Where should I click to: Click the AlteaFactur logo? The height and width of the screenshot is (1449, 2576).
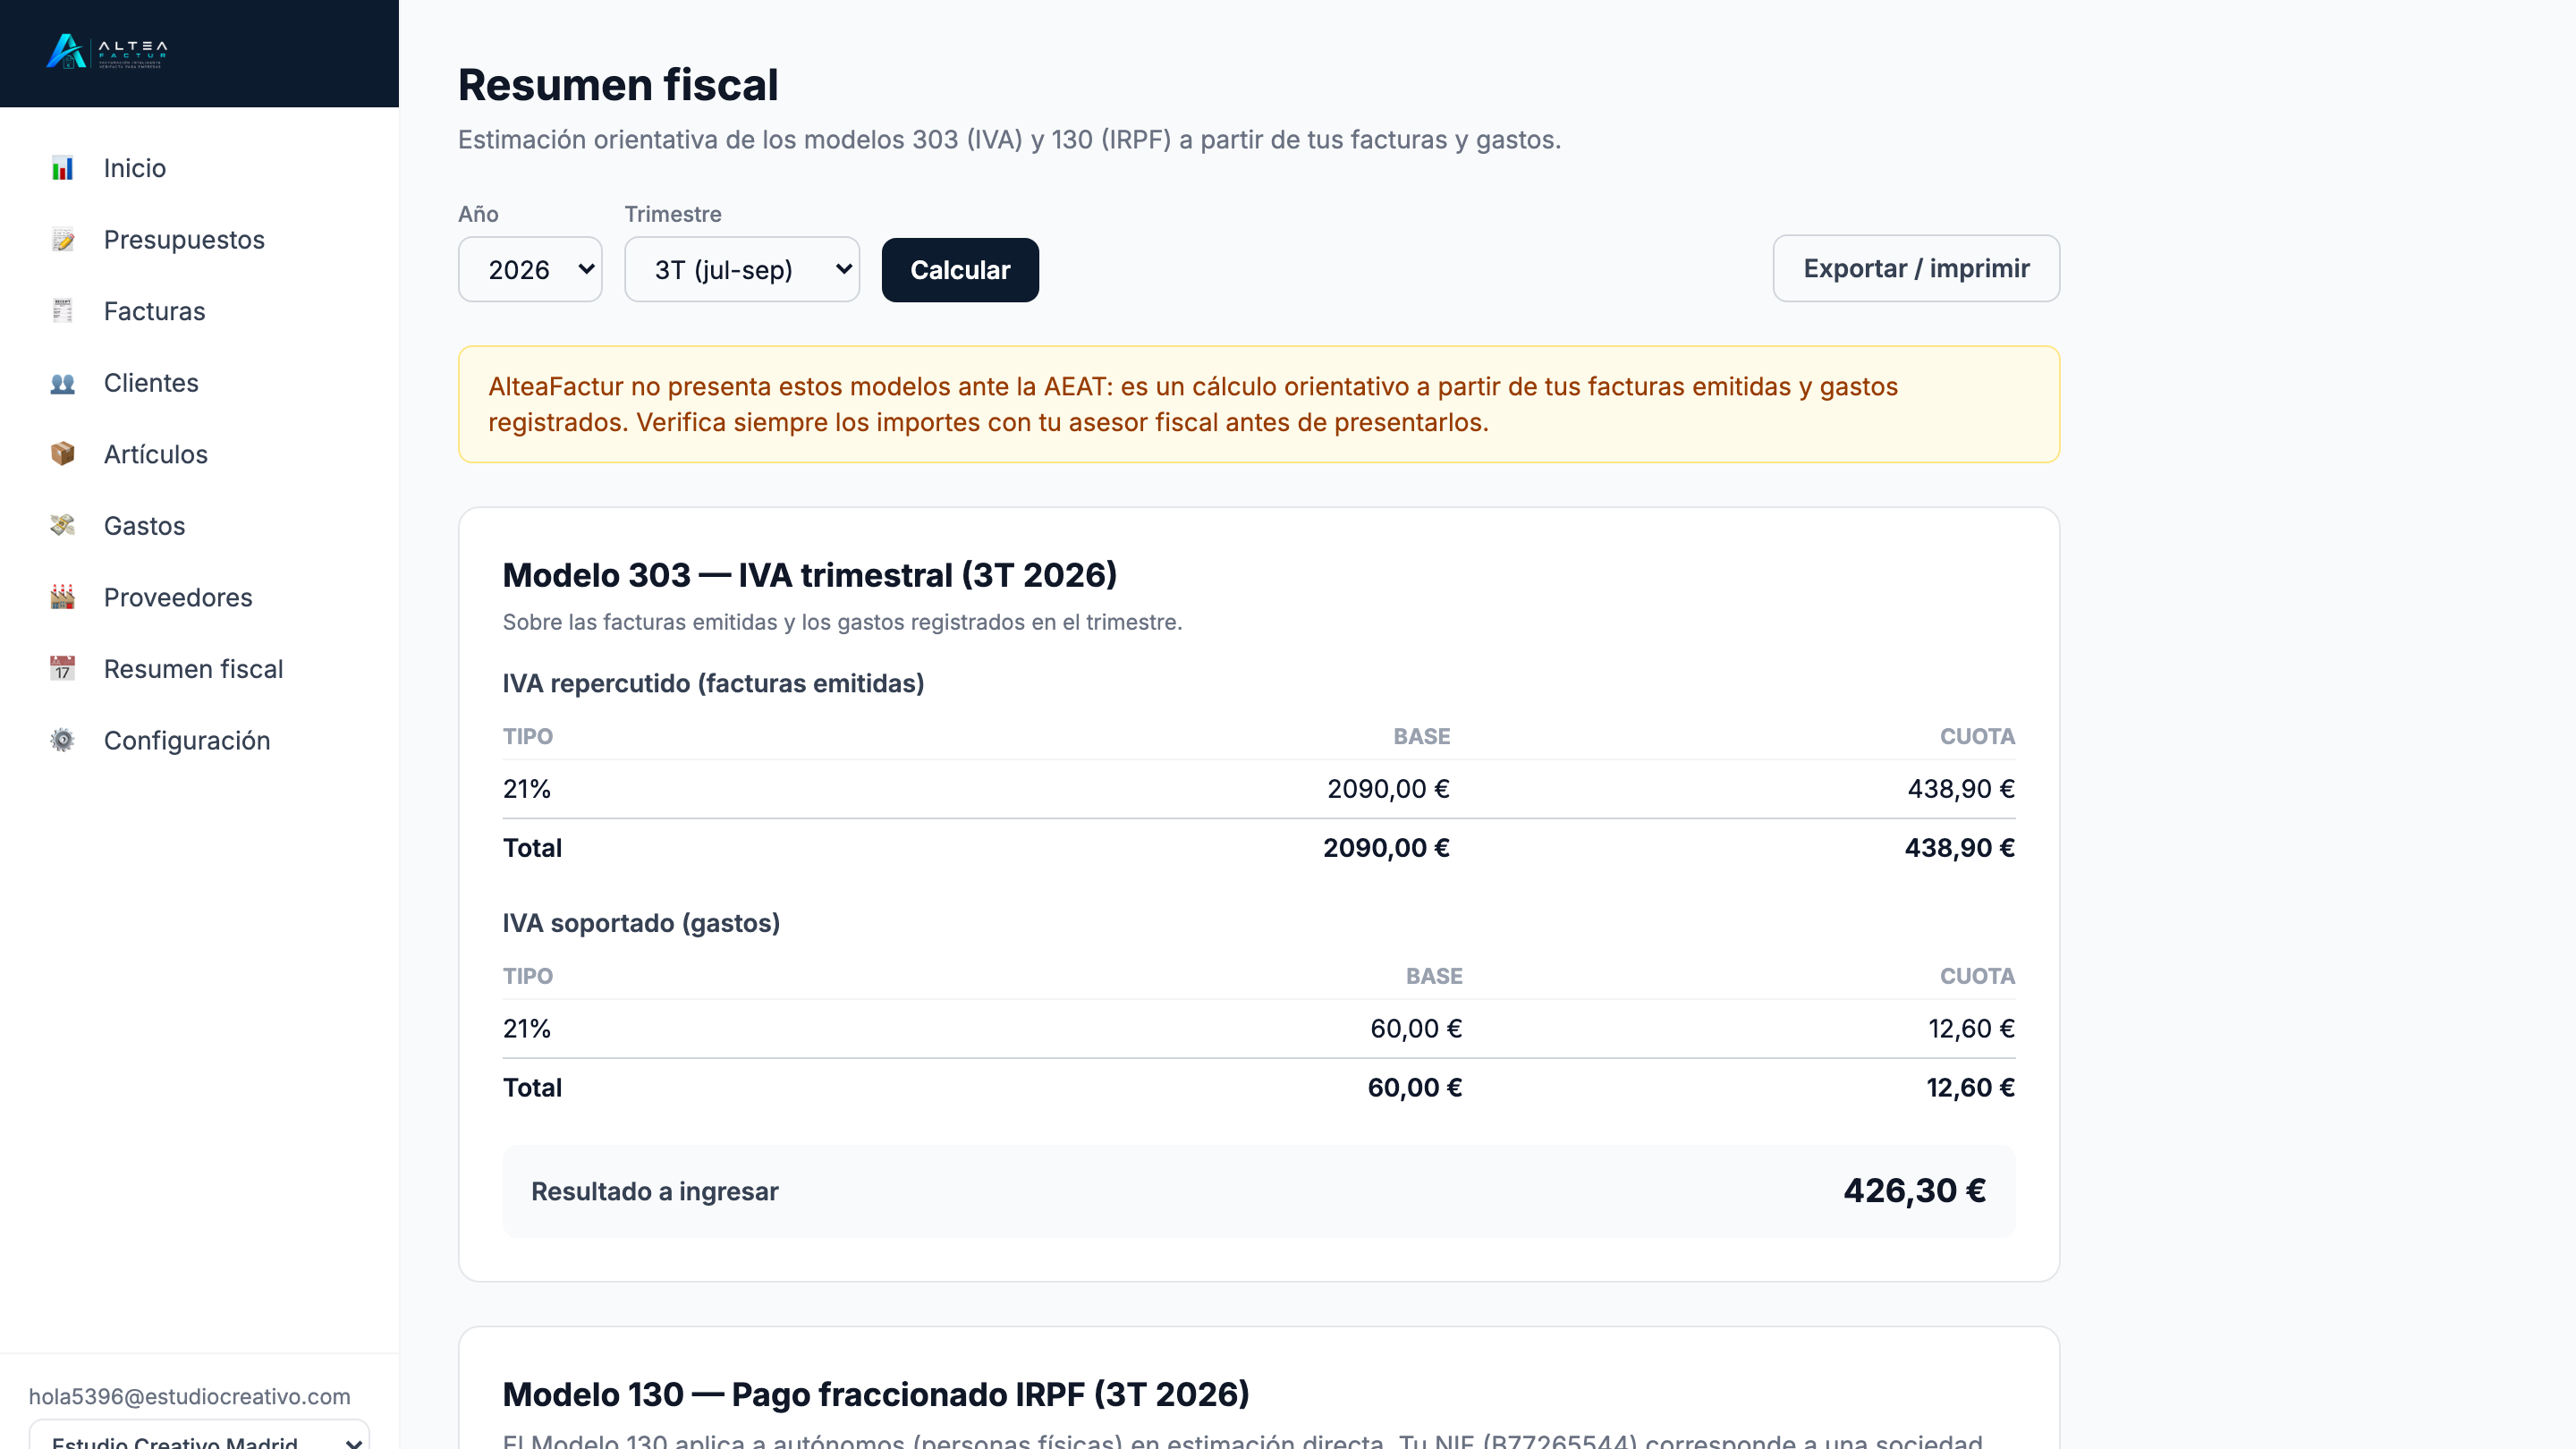pos(107,52)
